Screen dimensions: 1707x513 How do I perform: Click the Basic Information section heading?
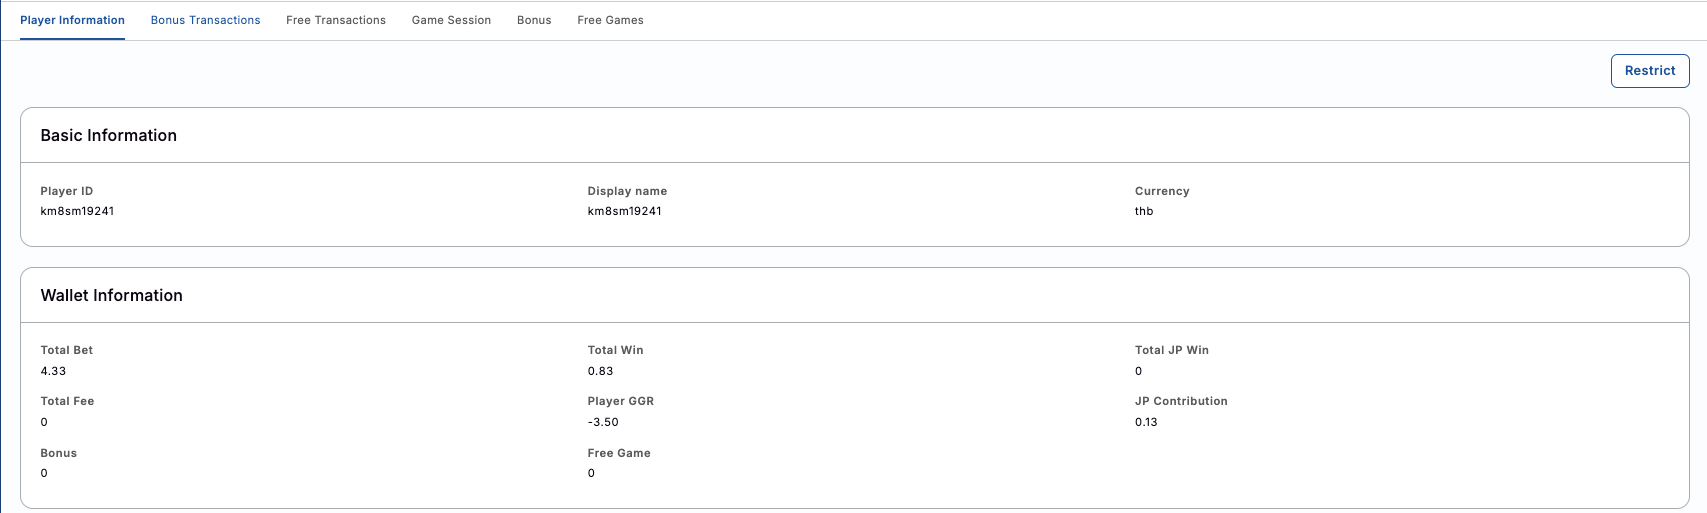pos(108,136)
